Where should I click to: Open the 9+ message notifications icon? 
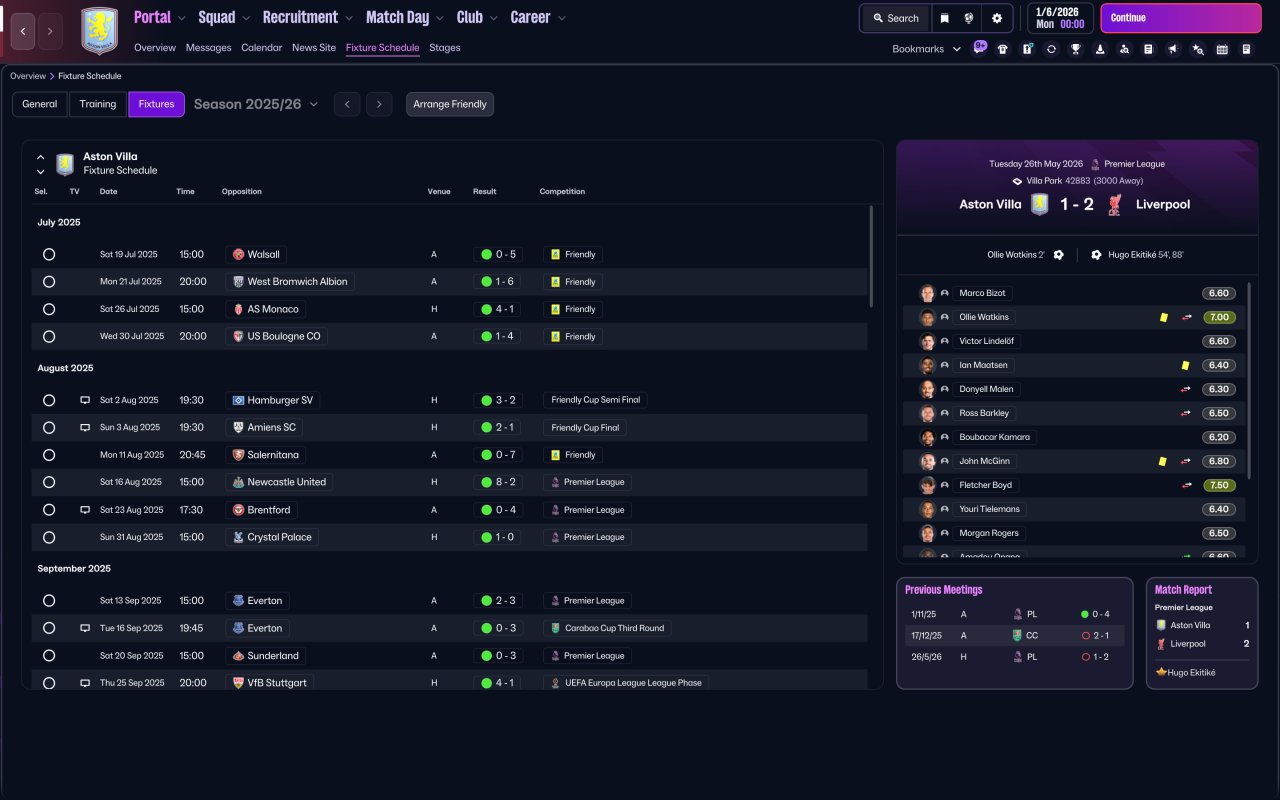pos(980,47)
